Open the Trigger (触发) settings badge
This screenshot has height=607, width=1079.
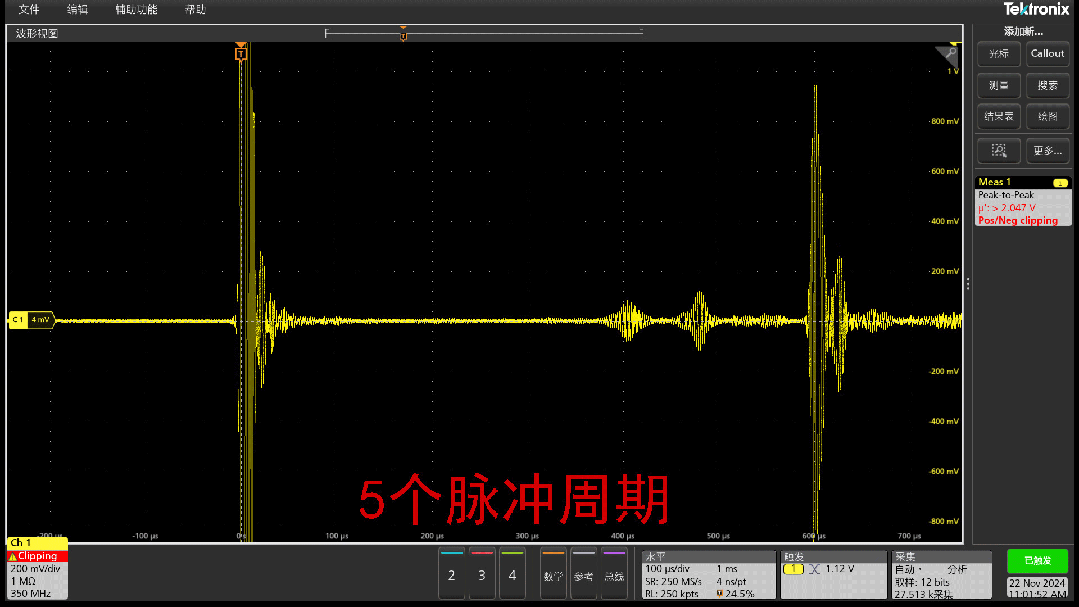coord(833,574)
